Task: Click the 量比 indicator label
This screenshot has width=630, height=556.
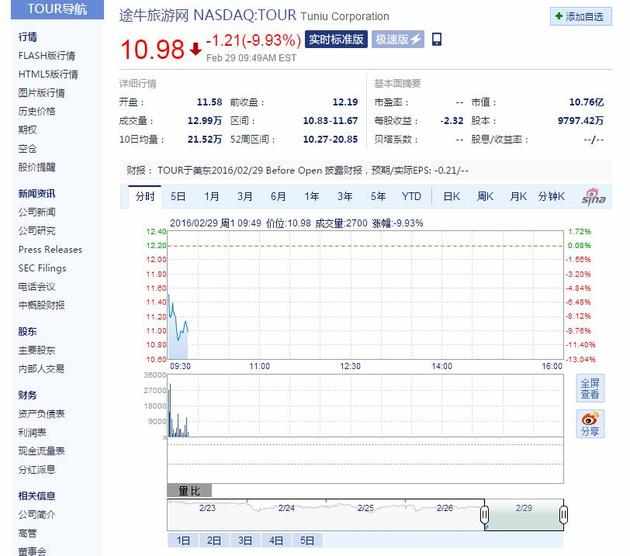Action: tap(189, 491)
